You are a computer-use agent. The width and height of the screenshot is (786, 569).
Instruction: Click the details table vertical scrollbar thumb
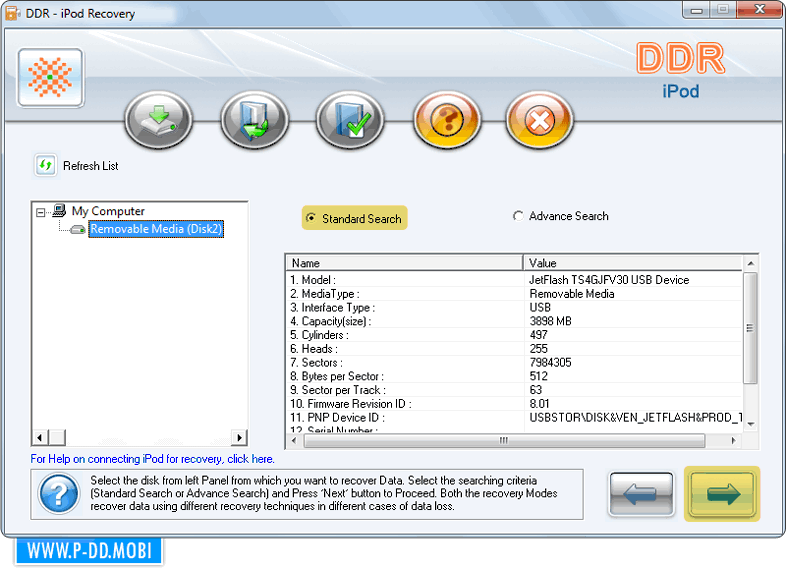pyautogui.click(x=750, y=328)
